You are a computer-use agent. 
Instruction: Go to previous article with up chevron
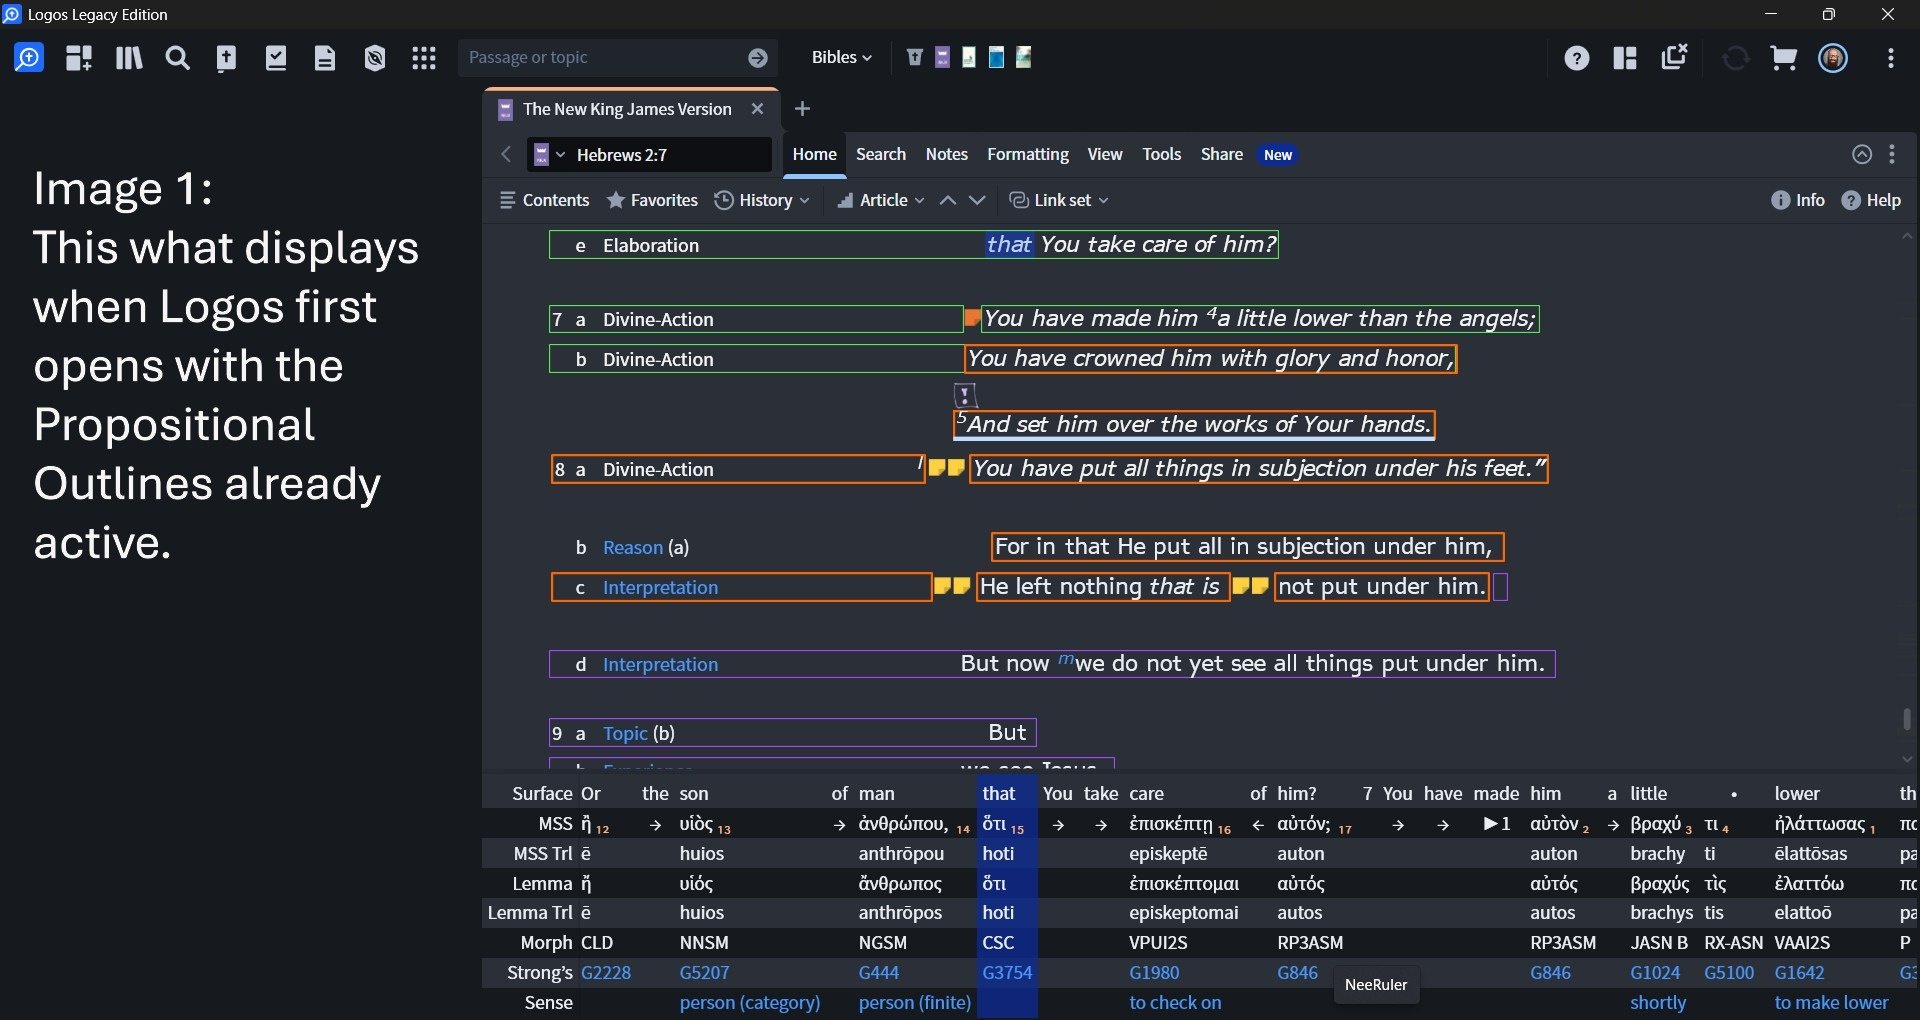pyautogui.click(x=948, y=201)
